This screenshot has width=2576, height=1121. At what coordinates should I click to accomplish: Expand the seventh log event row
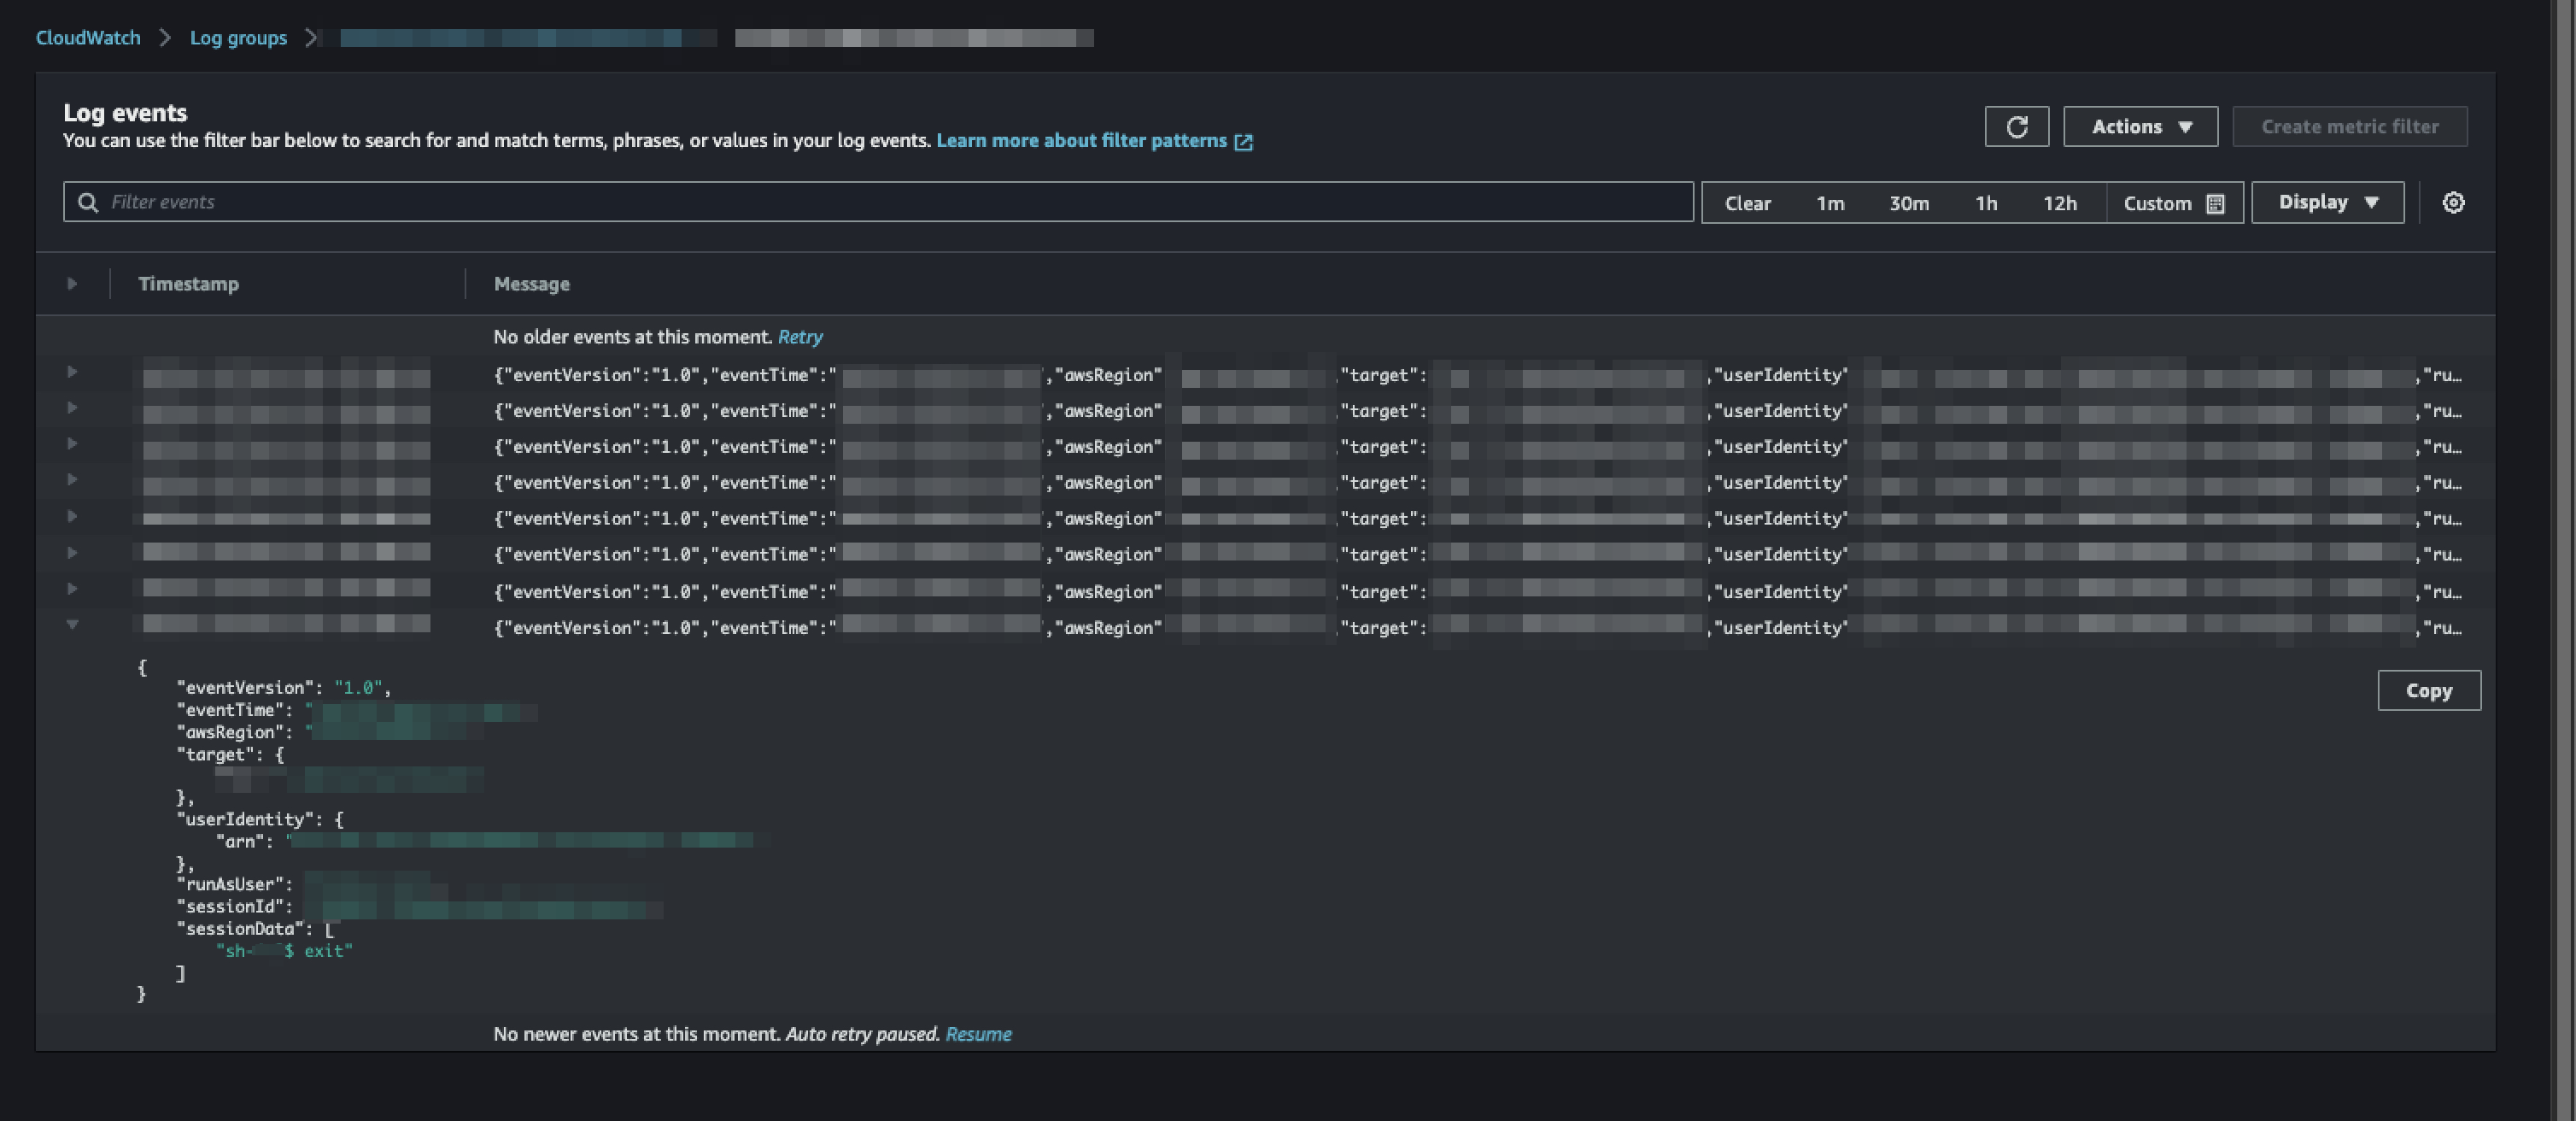(72, 589)
